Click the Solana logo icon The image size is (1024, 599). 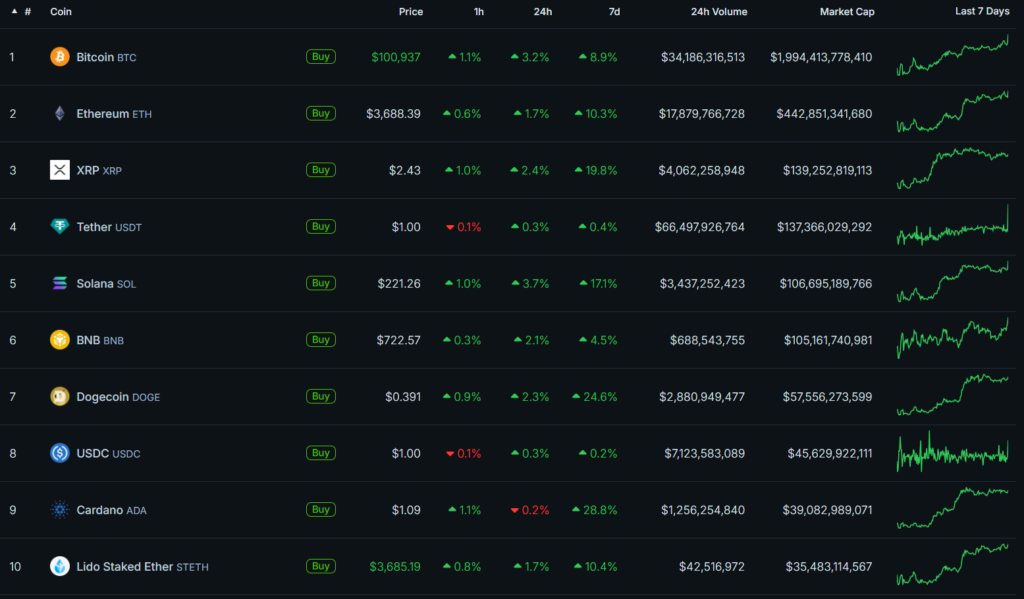(60, 284)
